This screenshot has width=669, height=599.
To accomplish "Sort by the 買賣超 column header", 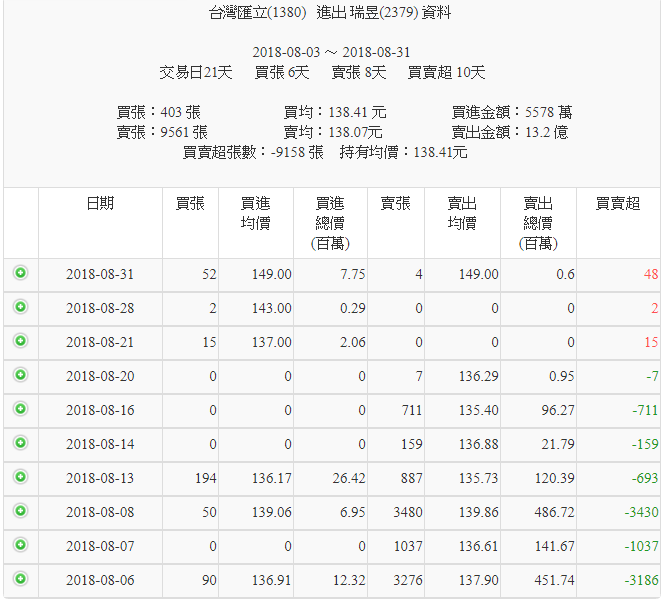I will pyautogui.click(x=617, y=203).
